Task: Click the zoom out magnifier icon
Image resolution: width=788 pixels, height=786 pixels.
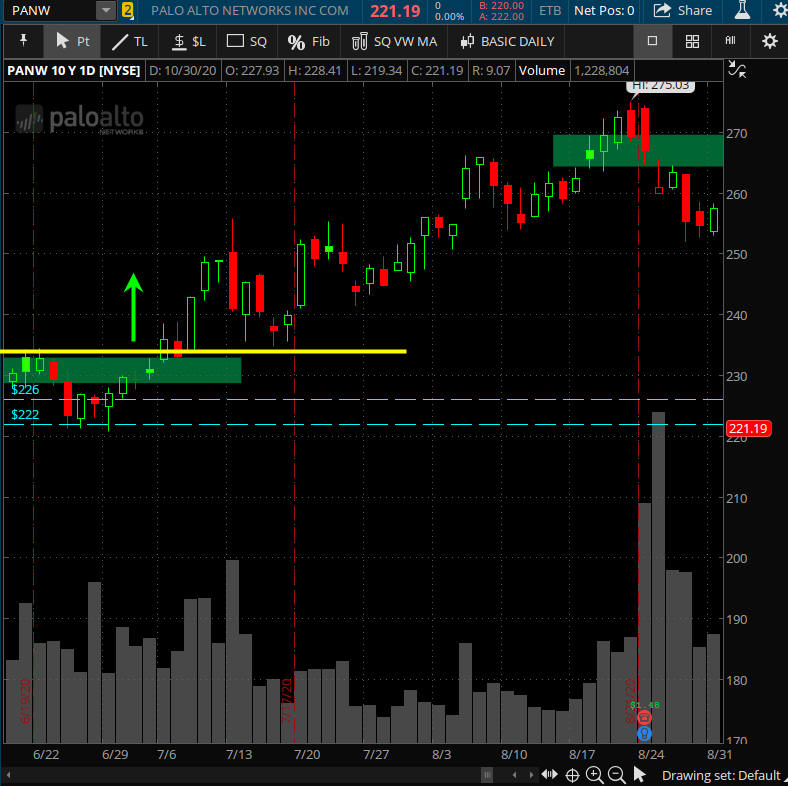Action: (x=616, y=775)
